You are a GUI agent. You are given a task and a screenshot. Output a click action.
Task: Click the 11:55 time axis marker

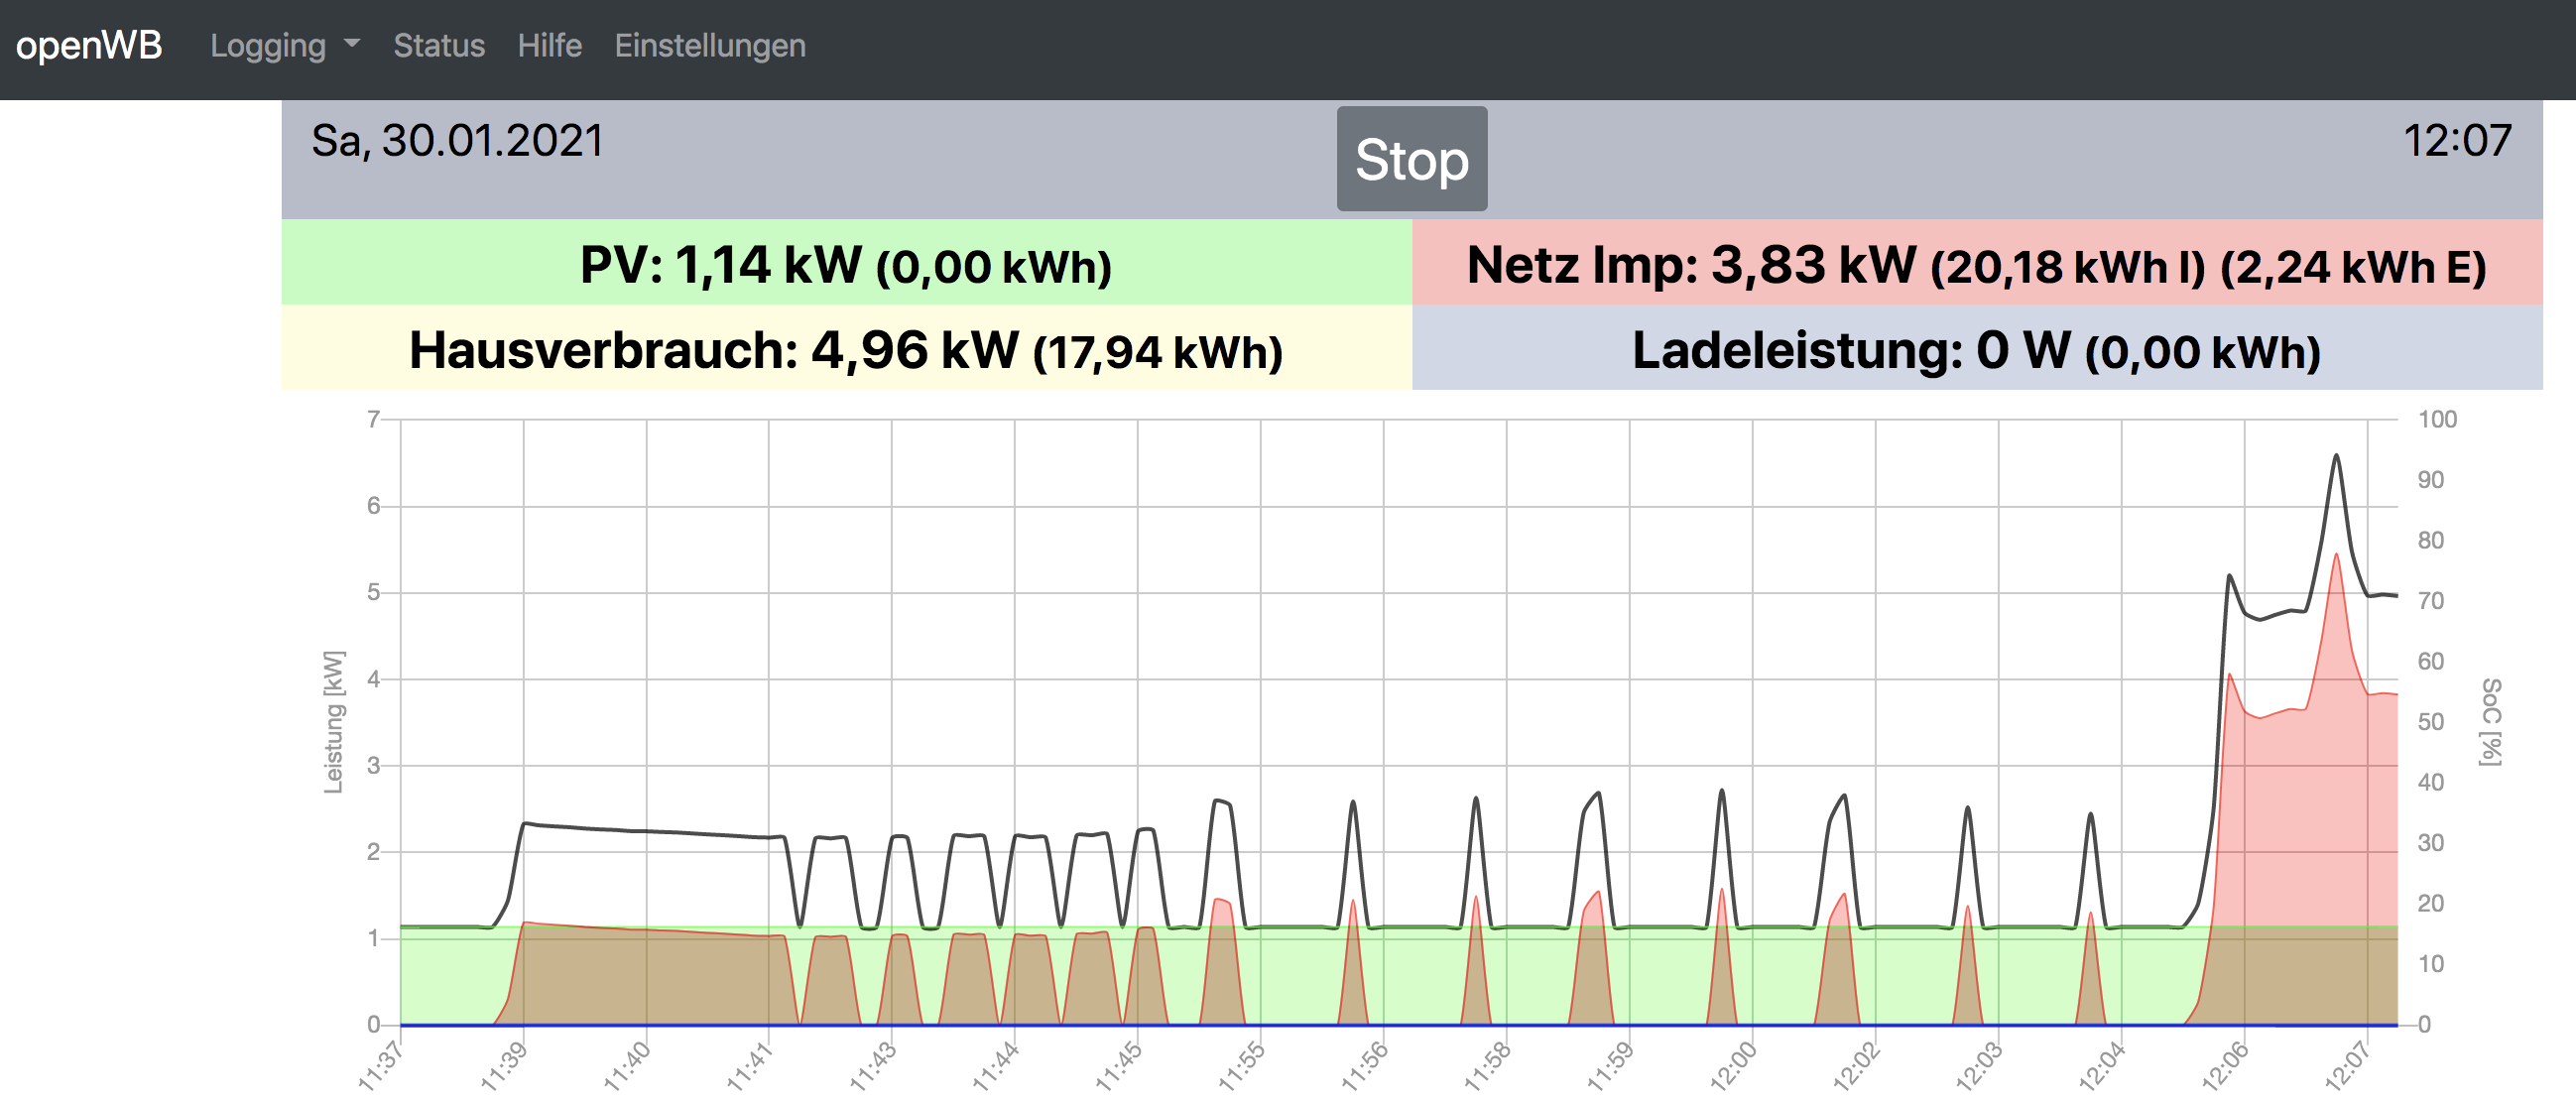(x=1241, y=1066)
